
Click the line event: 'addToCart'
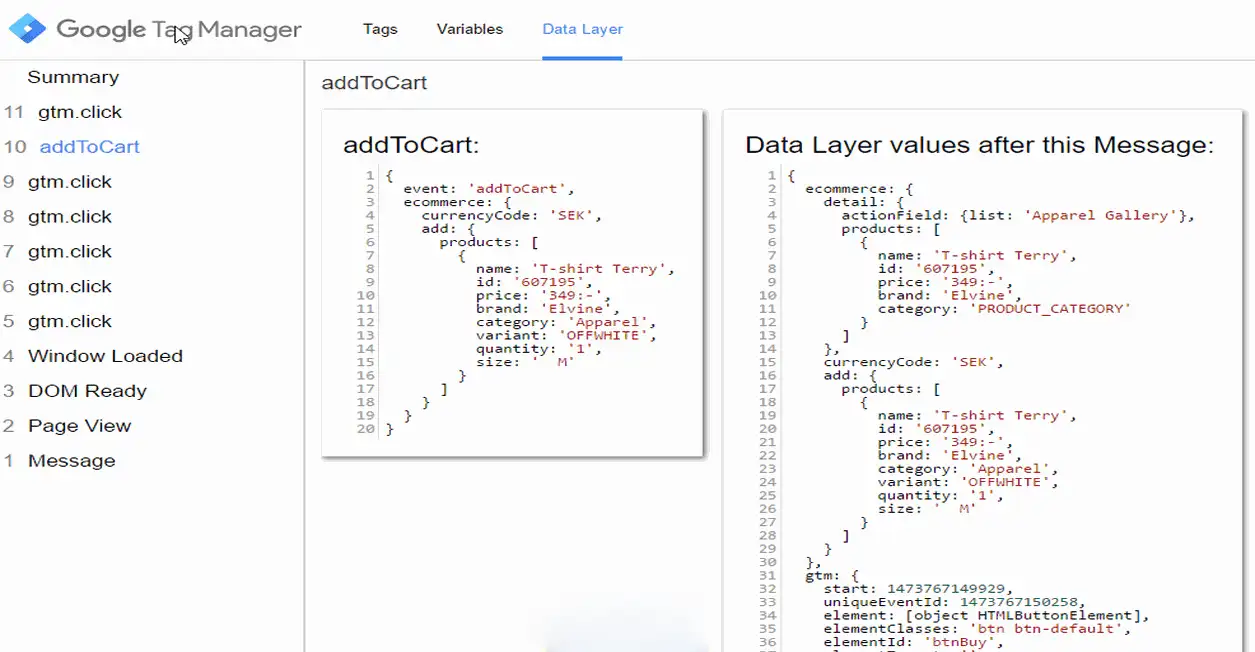coord(488,188)
